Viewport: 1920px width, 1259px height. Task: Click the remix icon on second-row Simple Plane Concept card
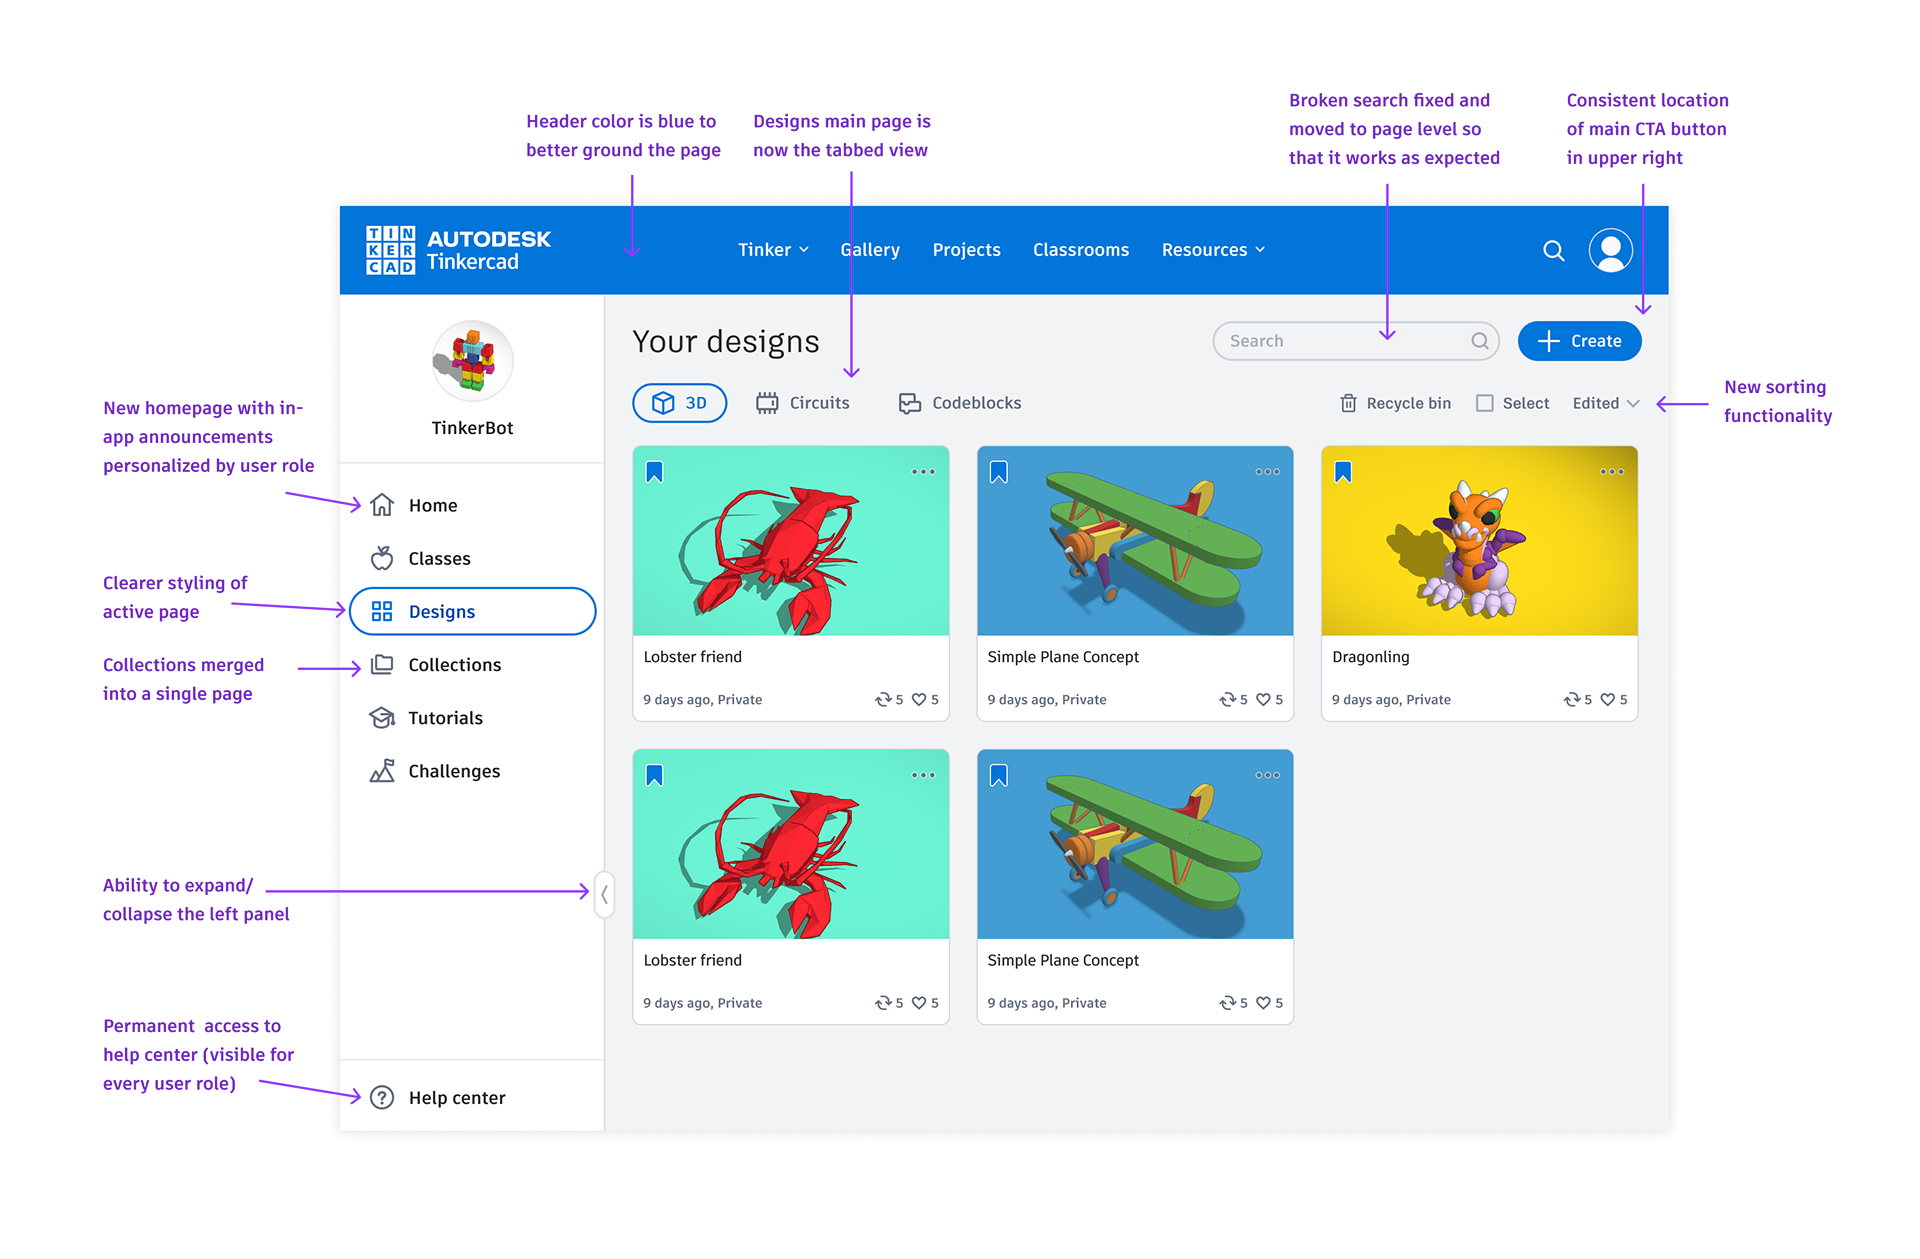[x=1227, y=1003]
